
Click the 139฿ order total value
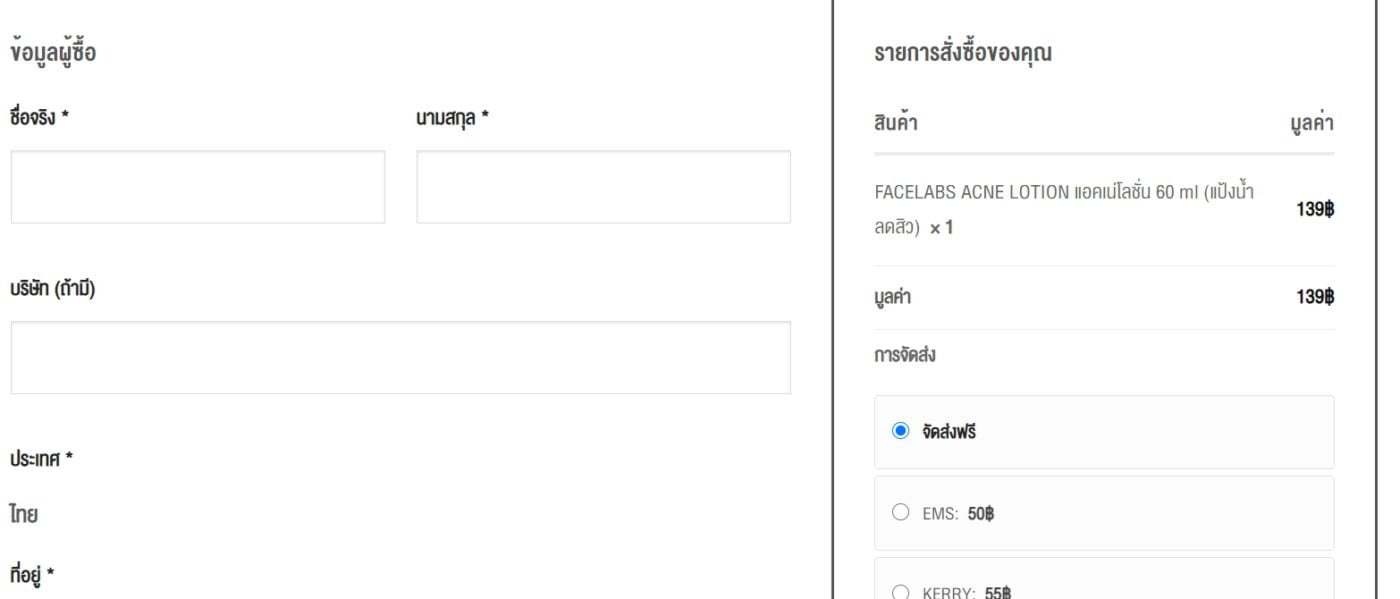click(1313, 296)
